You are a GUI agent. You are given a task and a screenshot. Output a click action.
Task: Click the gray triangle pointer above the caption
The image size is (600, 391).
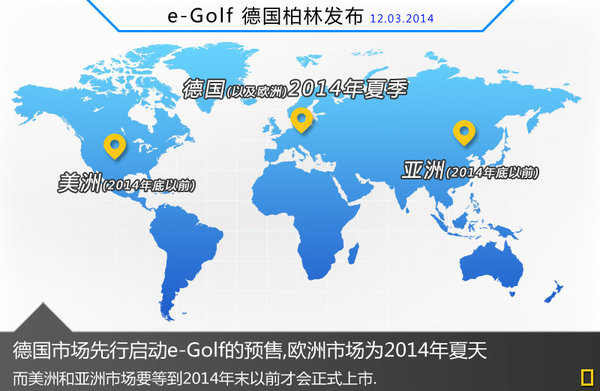43,318
